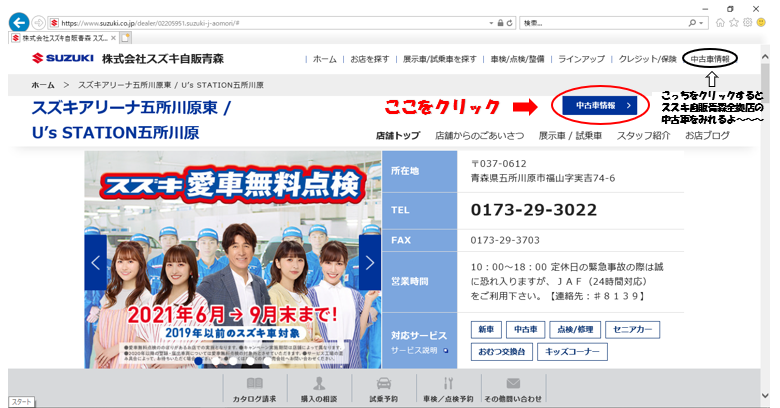The height and width of the screenshot is (408, 780).
Task: Click the 購入の相談 person icon
Action: (x=319, y=383)
